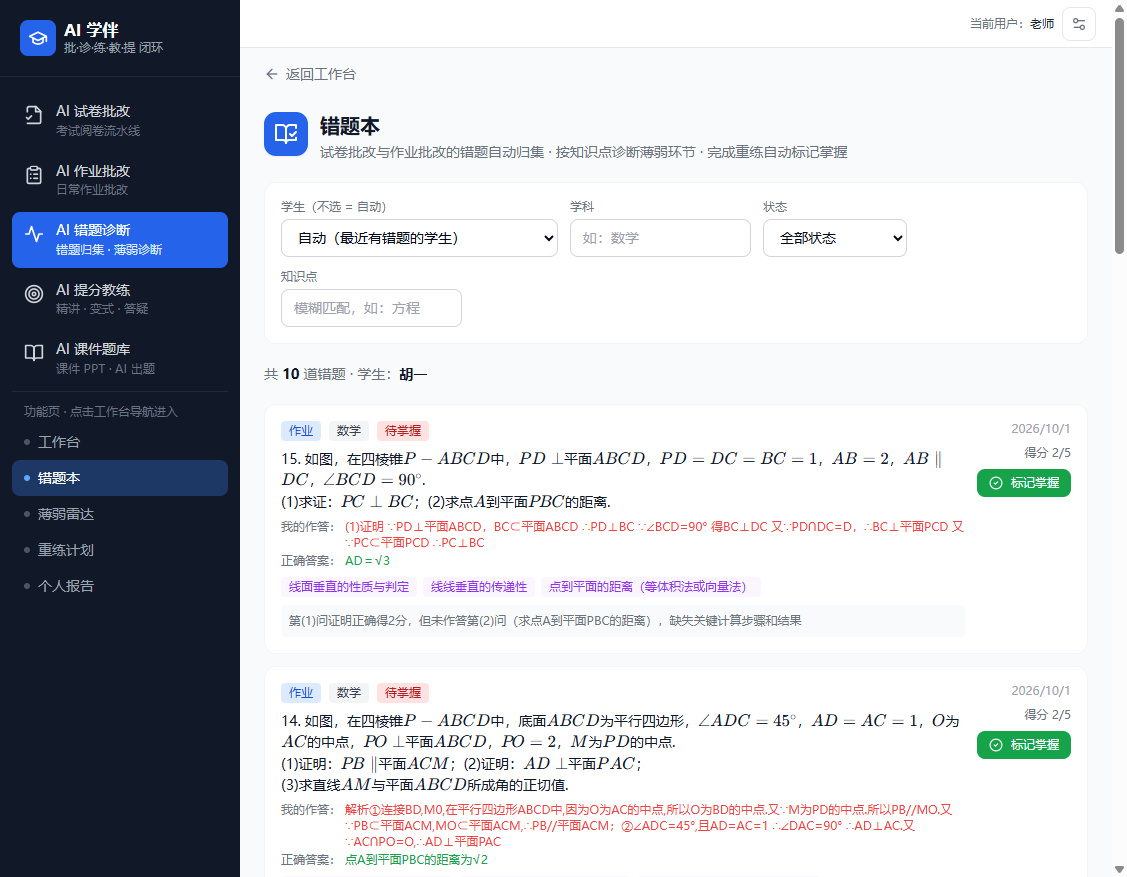The image size is (1127, 877).
Task: Mark question 15 as mastered with 标记掌握
Action: point(1024,483)
